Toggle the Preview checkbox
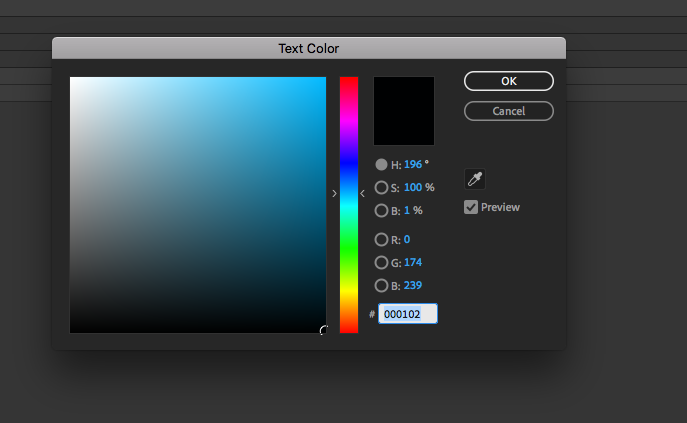Screen dimensions: 687x423 click(471, 207)
